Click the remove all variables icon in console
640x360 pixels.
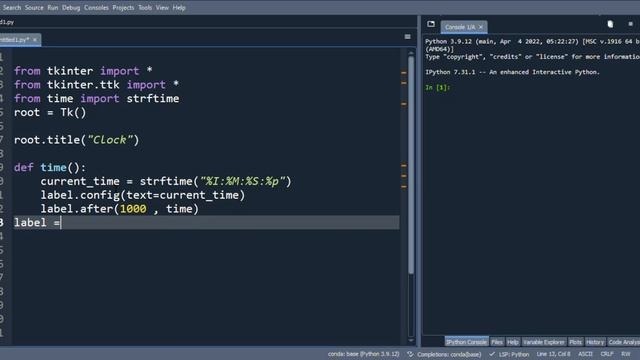pos(610,24)
